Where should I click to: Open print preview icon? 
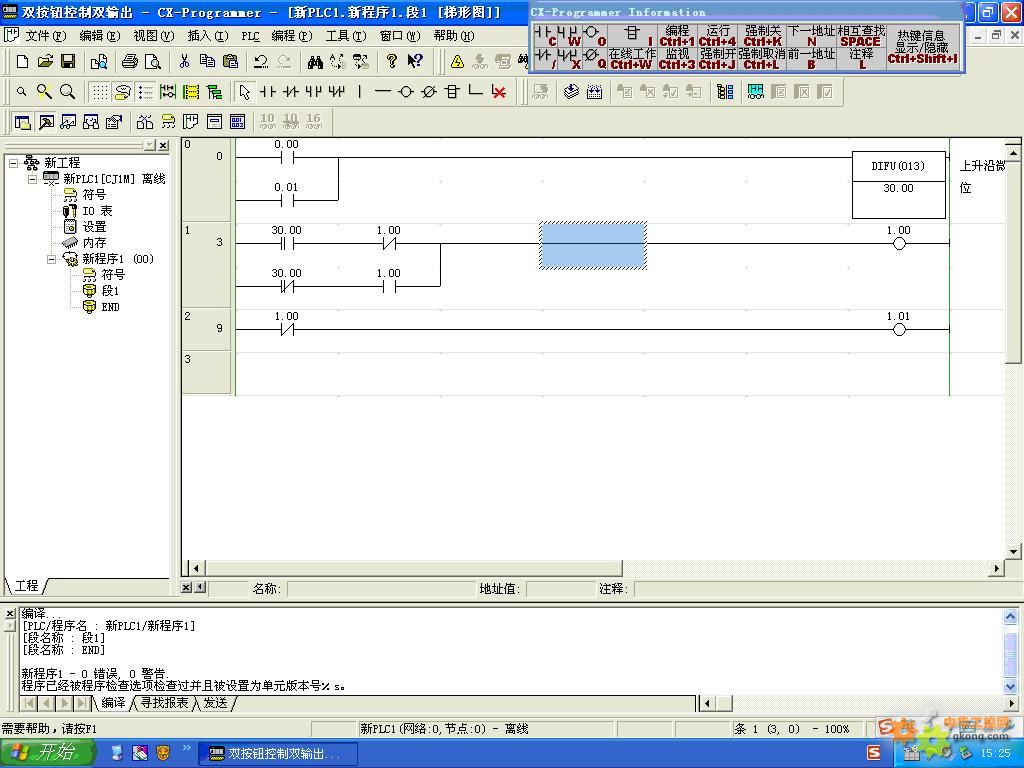pos(152,61)
